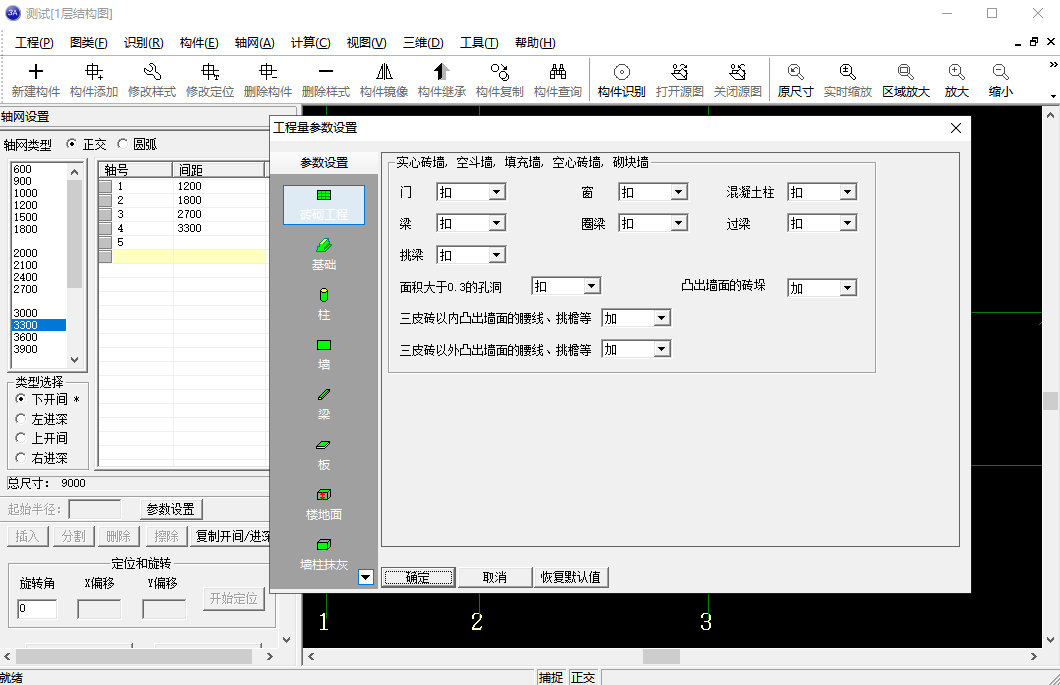Viewport: 1060px width, 685px height.
Task: Open the 计算(C) menu
Action: (x=310, y=43)
